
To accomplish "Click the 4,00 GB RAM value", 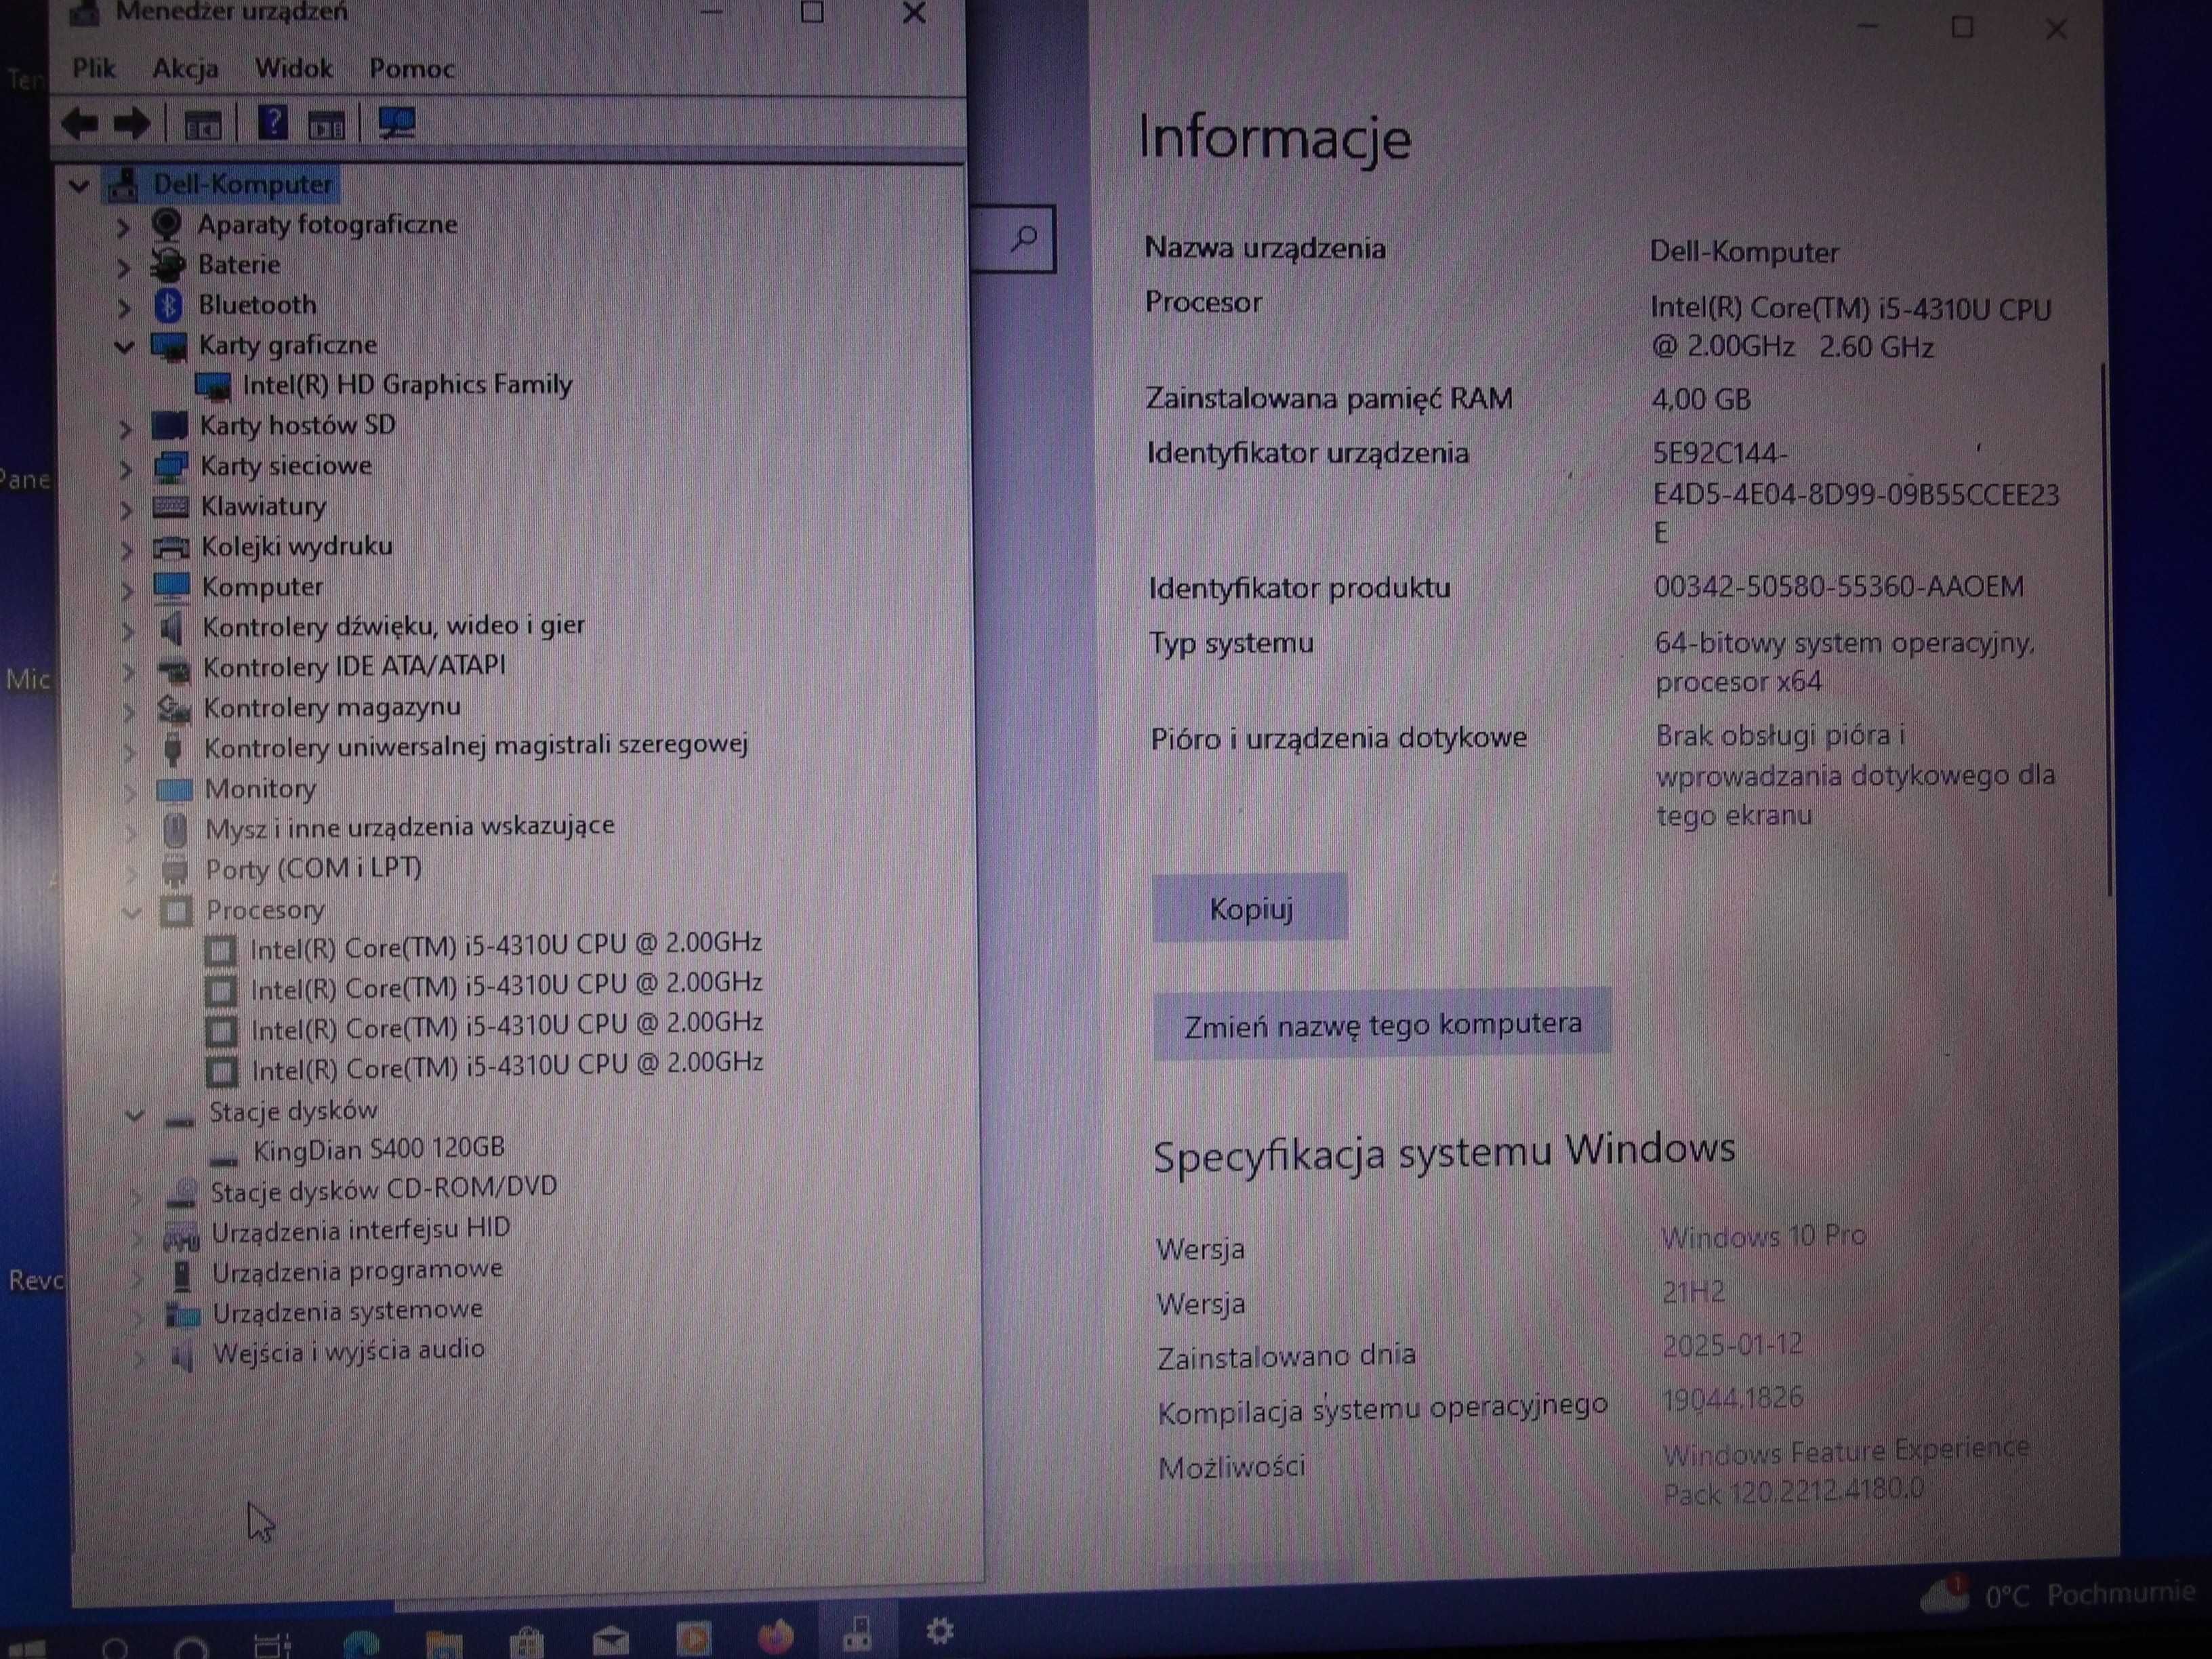I will point(1701,400).
